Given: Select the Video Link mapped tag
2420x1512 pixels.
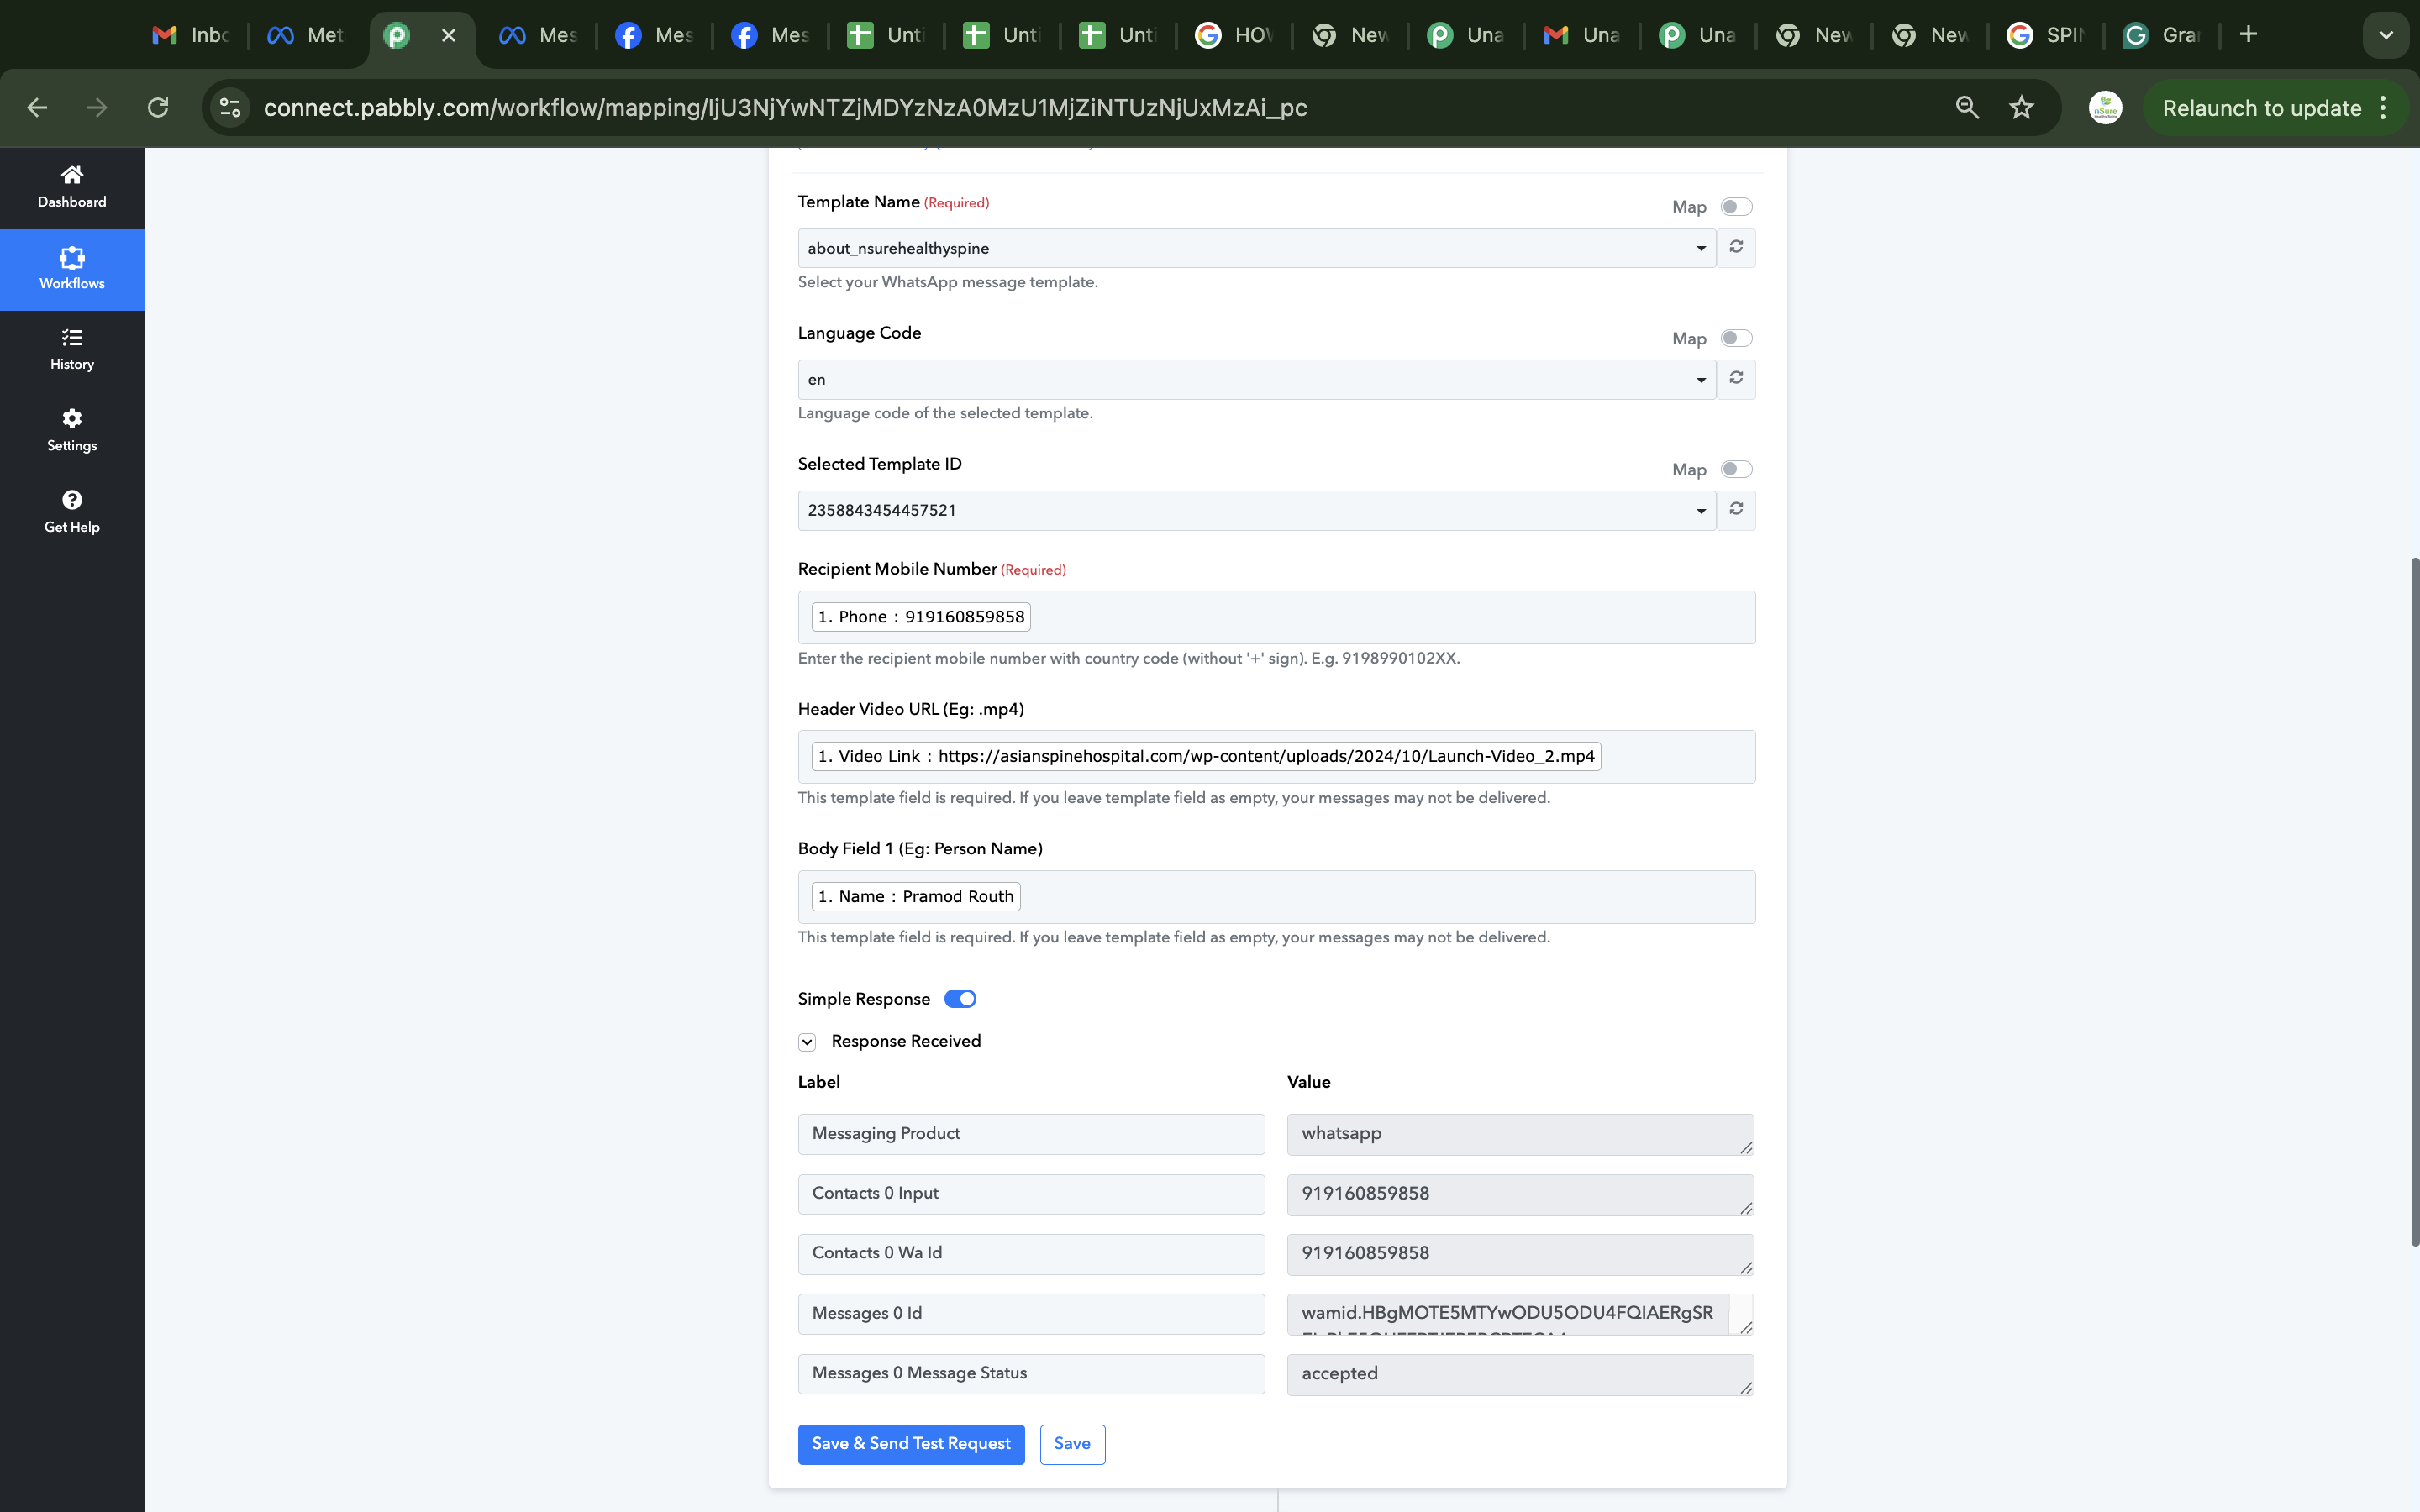Looking at the screenshot, I should click(1206, 756).
